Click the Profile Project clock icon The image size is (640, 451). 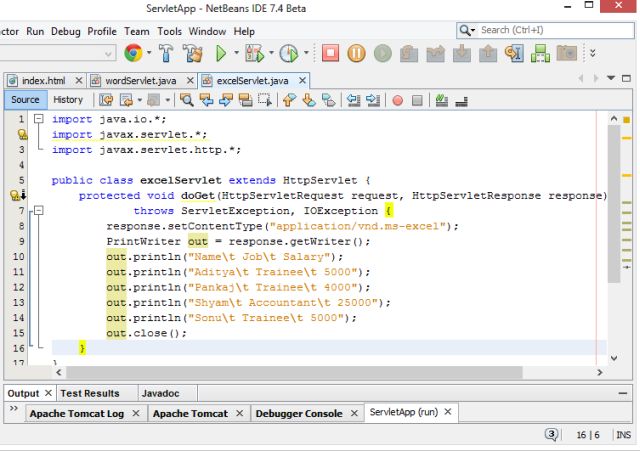pyautogui.click(x=289, y=53)
